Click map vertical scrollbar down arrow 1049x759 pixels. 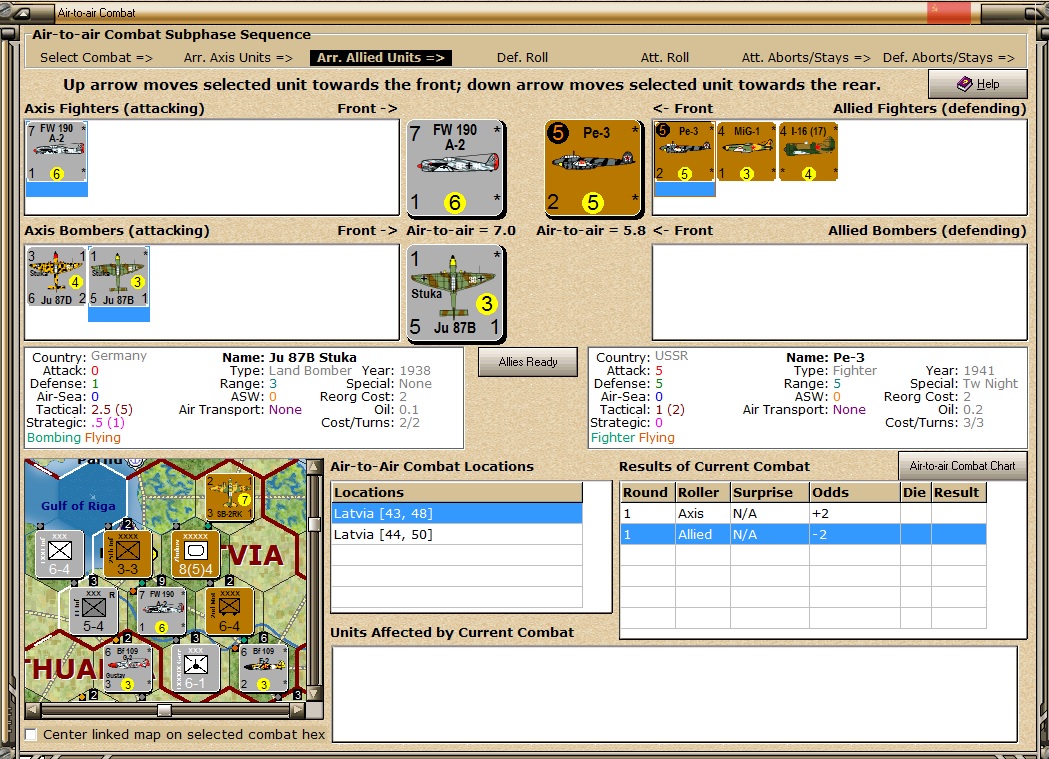click(x=314, y=693)
